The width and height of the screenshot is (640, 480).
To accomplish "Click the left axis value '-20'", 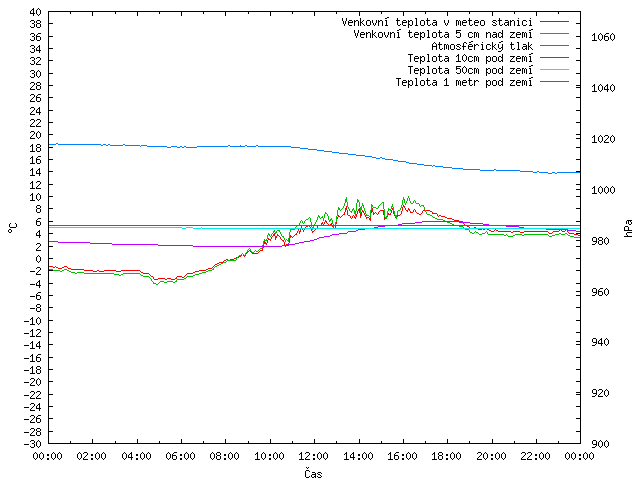I will coord(33,382).
